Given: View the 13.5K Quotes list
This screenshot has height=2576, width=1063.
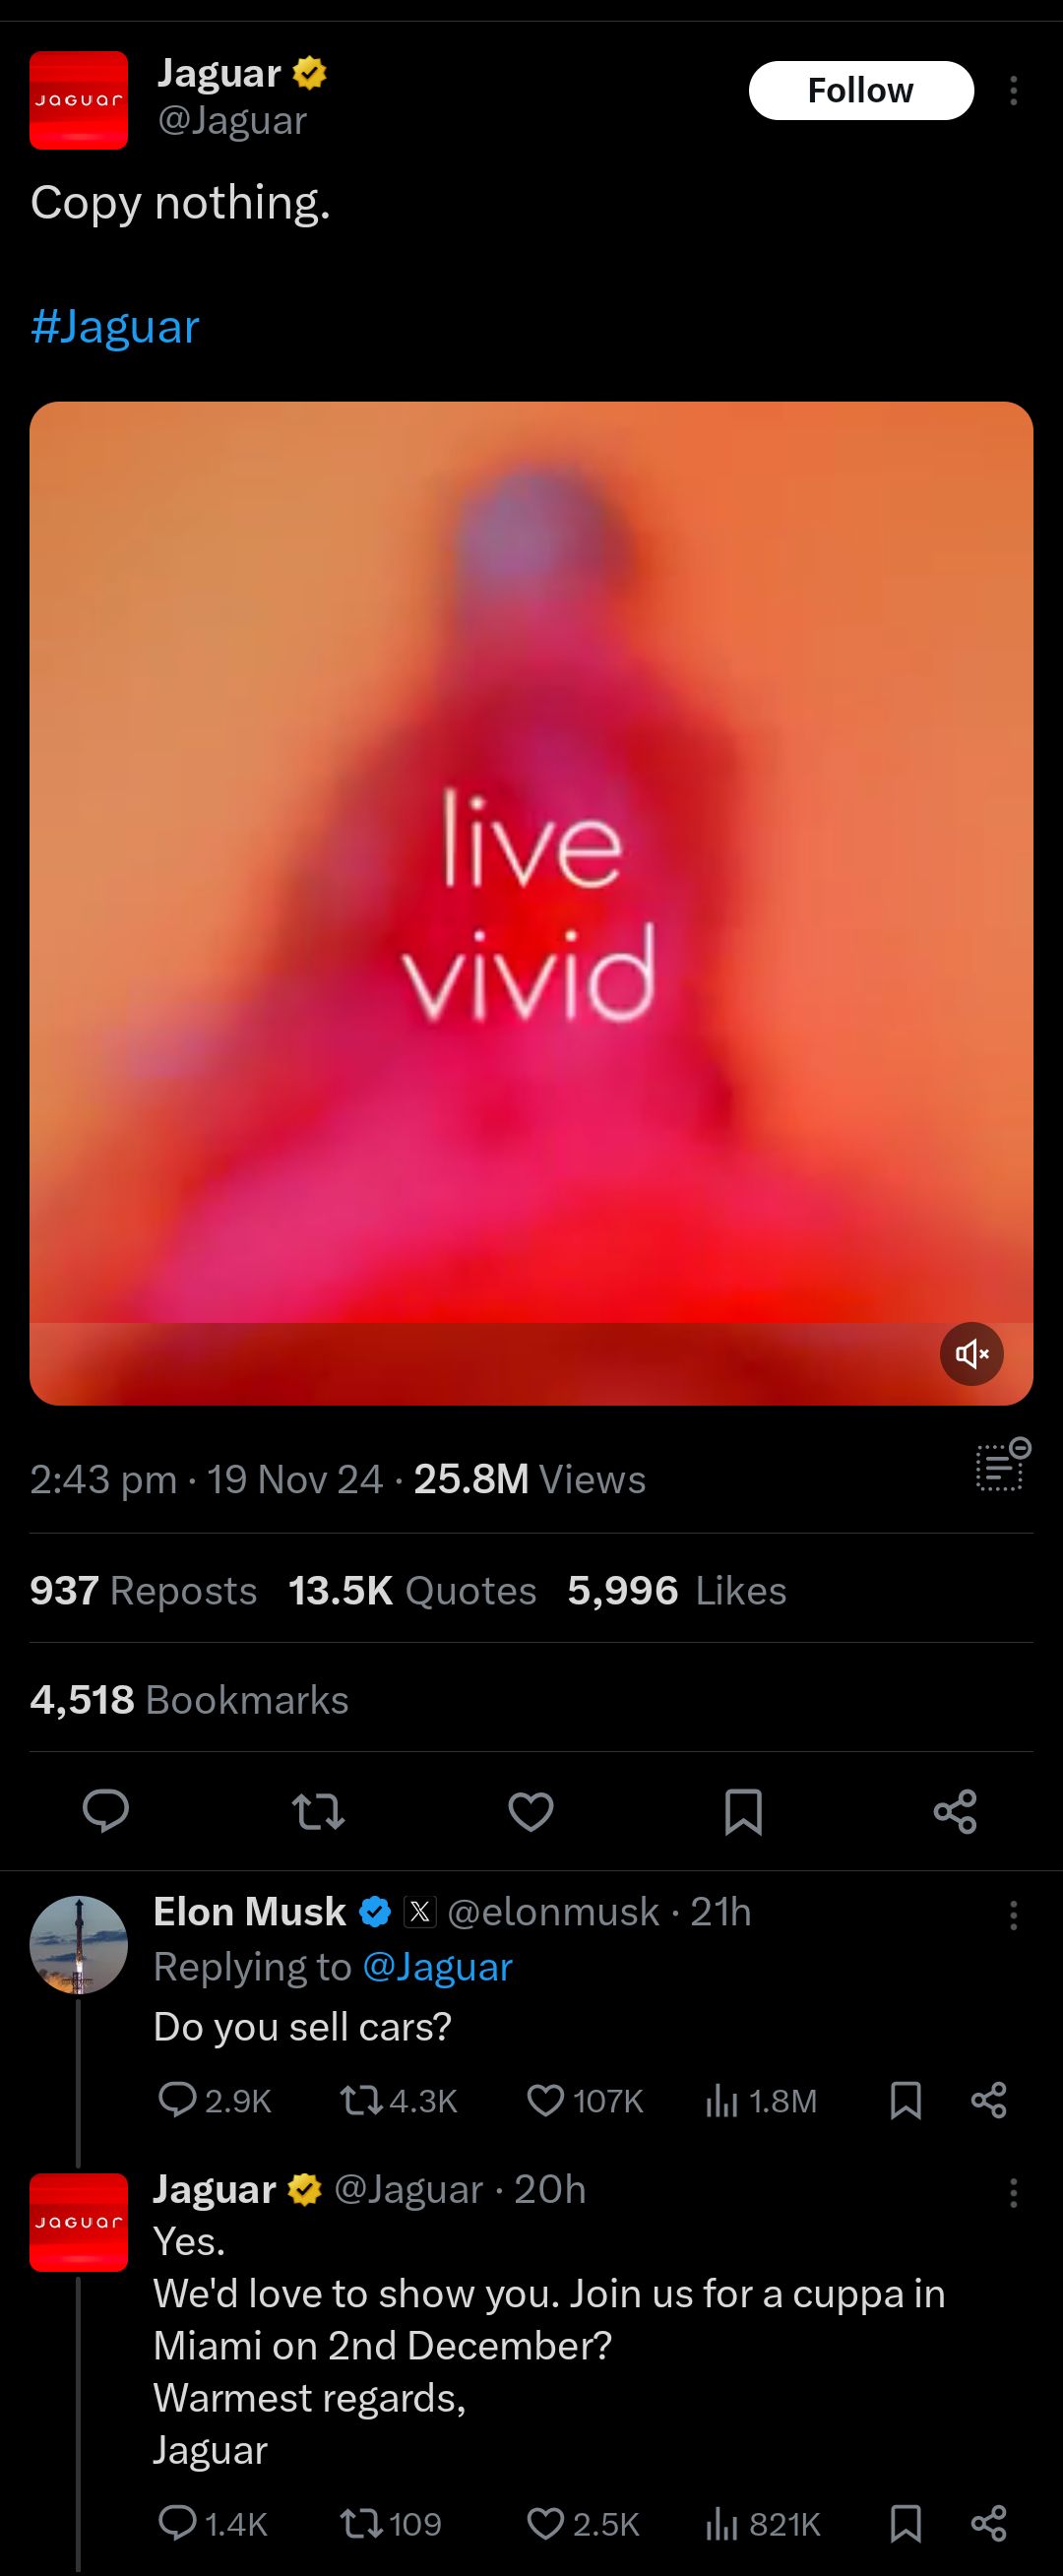Looking at the screenshot, I should [412, 1590].
